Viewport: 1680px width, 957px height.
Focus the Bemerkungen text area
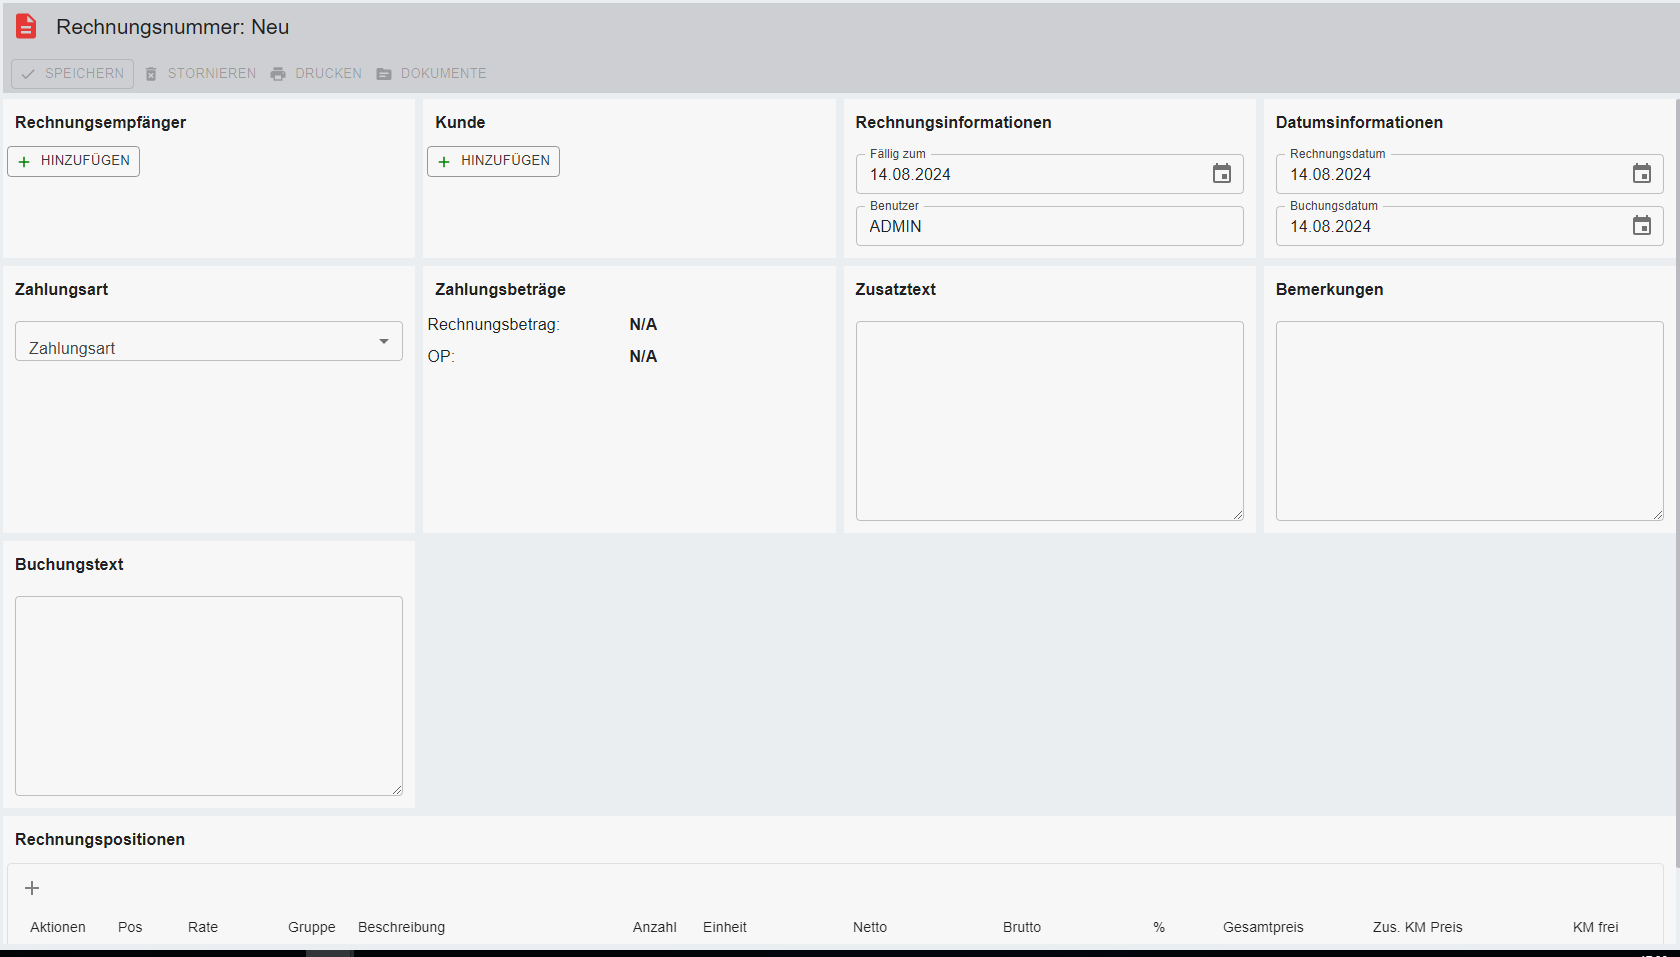coord(1468,420)
